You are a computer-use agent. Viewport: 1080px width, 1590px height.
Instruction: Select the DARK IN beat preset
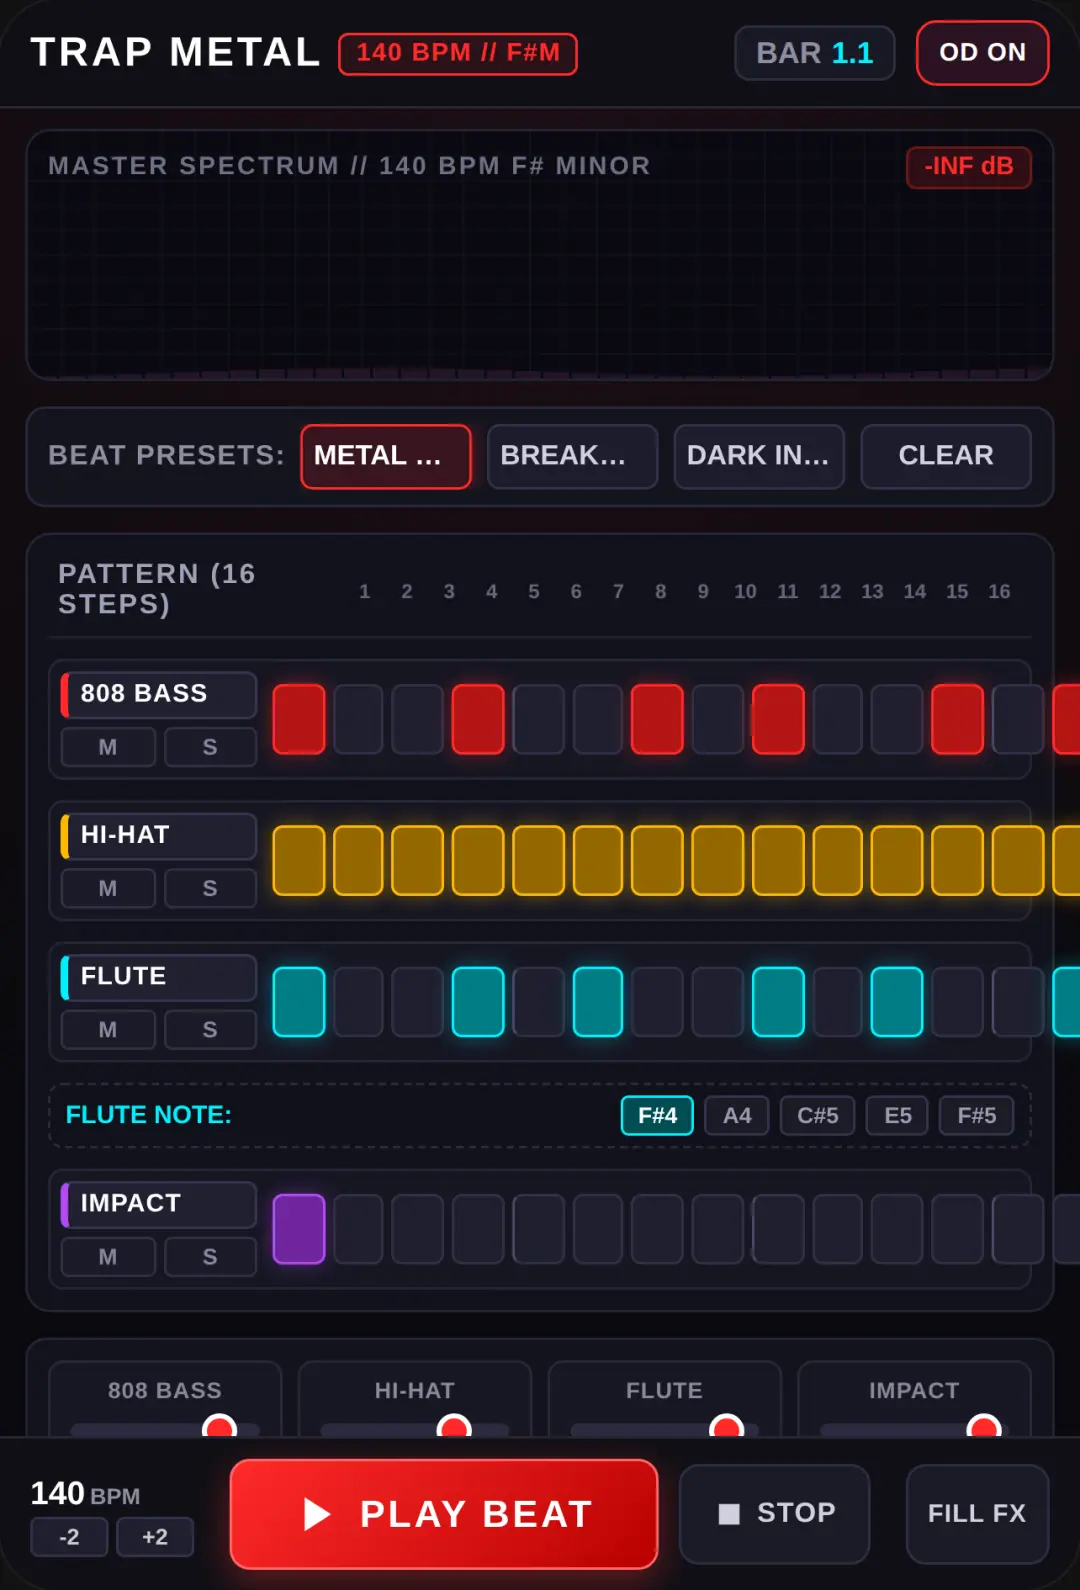759,456
